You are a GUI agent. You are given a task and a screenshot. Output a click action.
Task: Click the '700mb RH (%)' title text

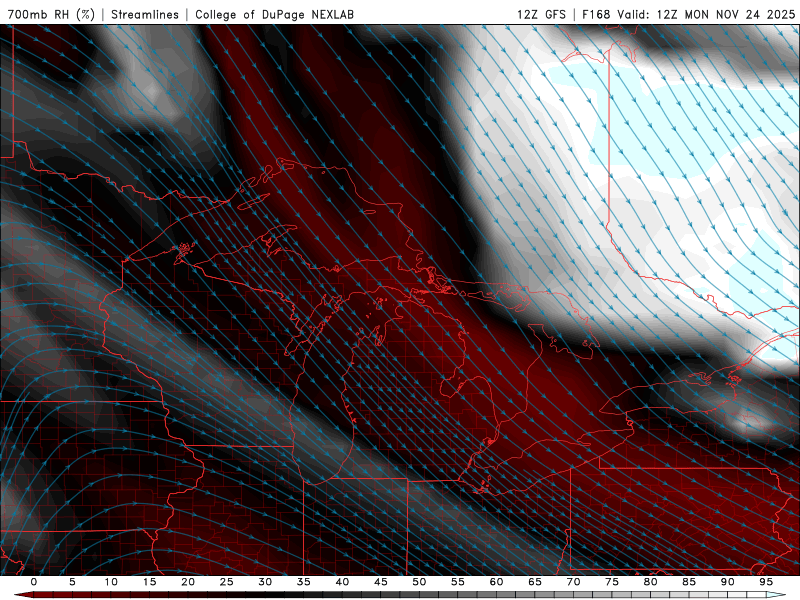[51, 14]
